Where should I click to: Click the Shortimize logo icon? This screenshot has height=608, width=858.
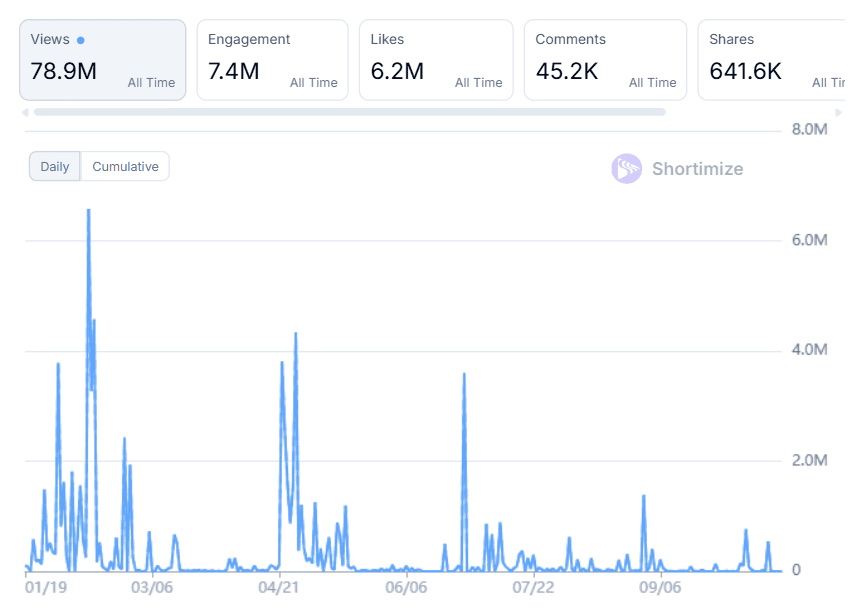pos(627,169)
